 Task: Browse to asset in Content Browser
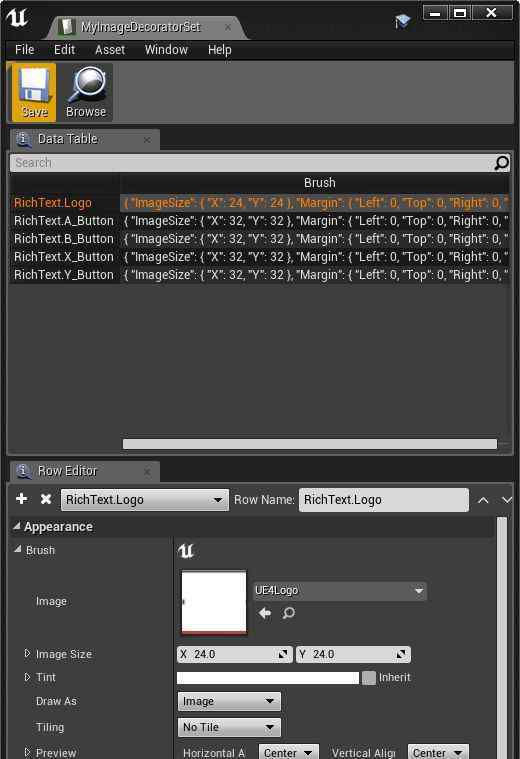pyautogui.click(x=86, y=92)
